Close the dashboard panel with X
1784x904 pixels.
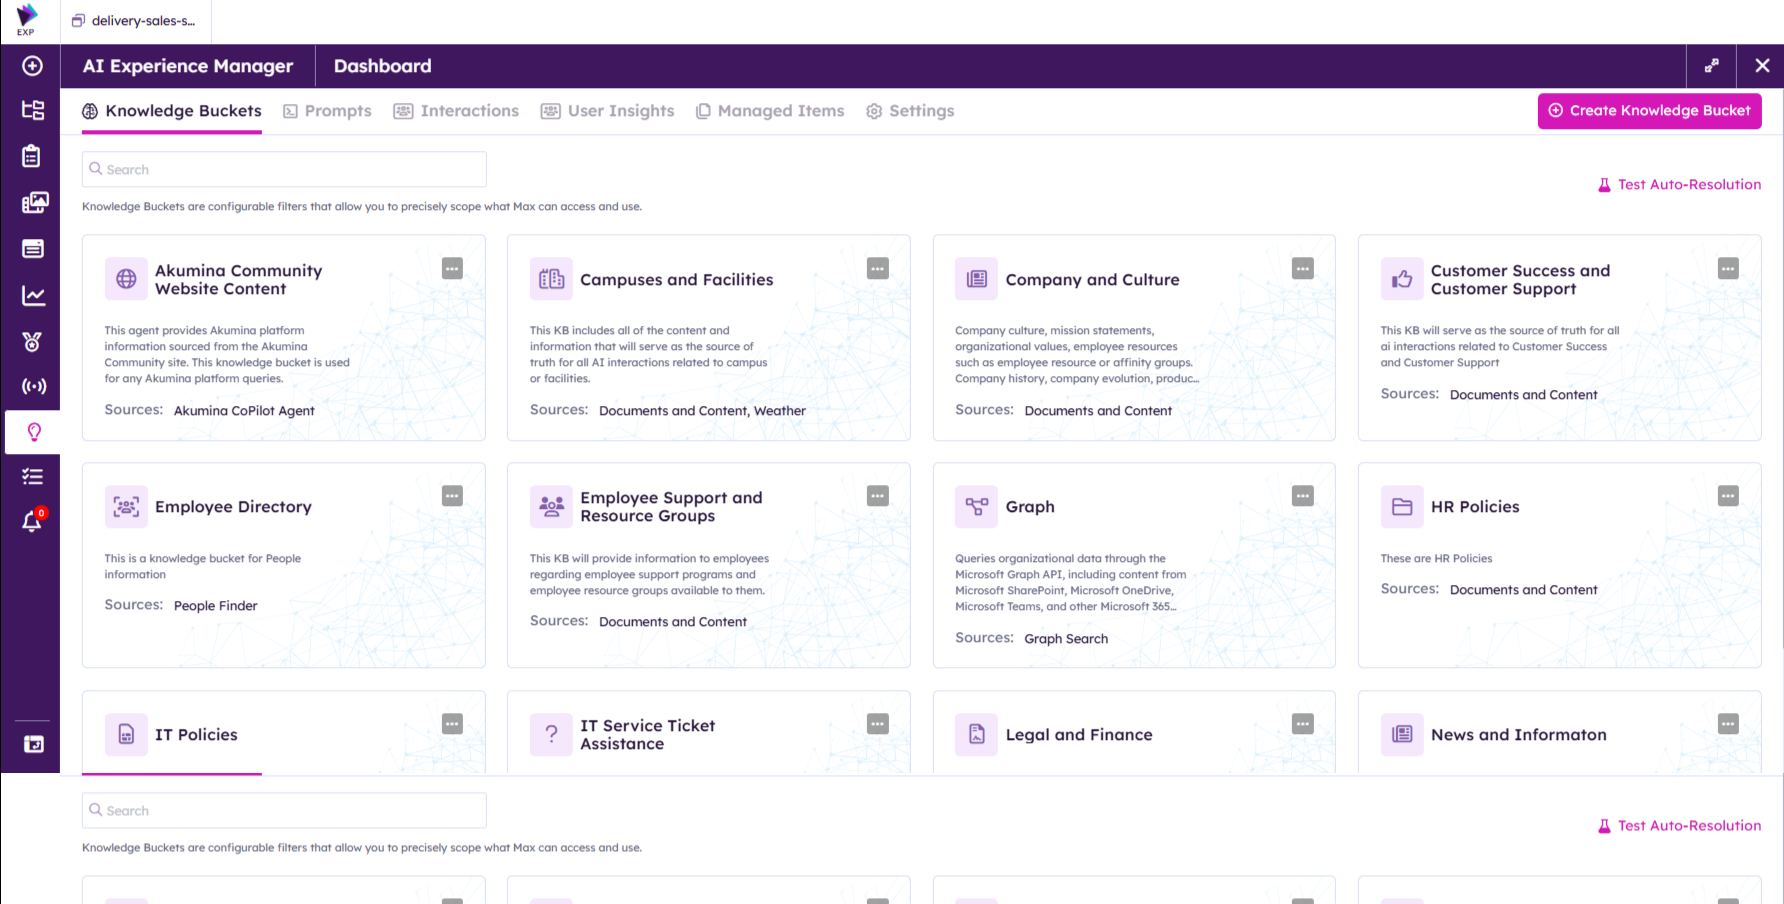pos(1762,66)
